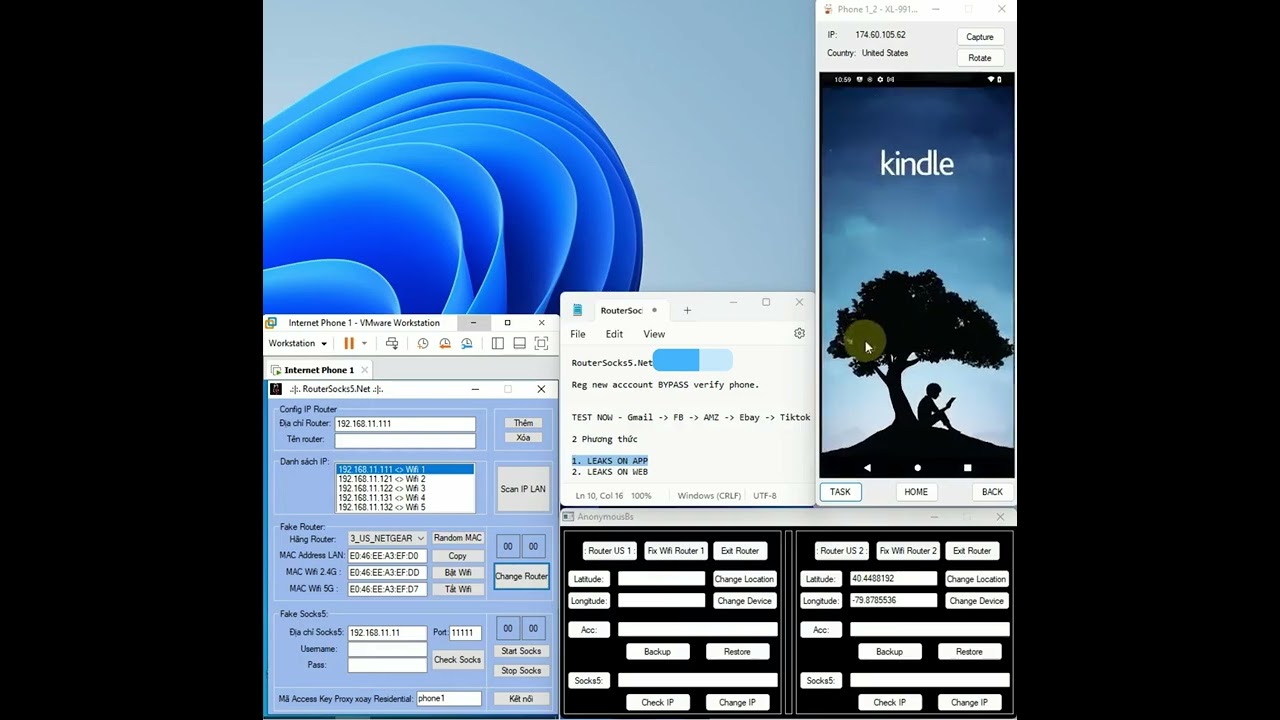The image size is (1280, 720).
Task: Open the Notepad File menu
Action: pos(578,334)
